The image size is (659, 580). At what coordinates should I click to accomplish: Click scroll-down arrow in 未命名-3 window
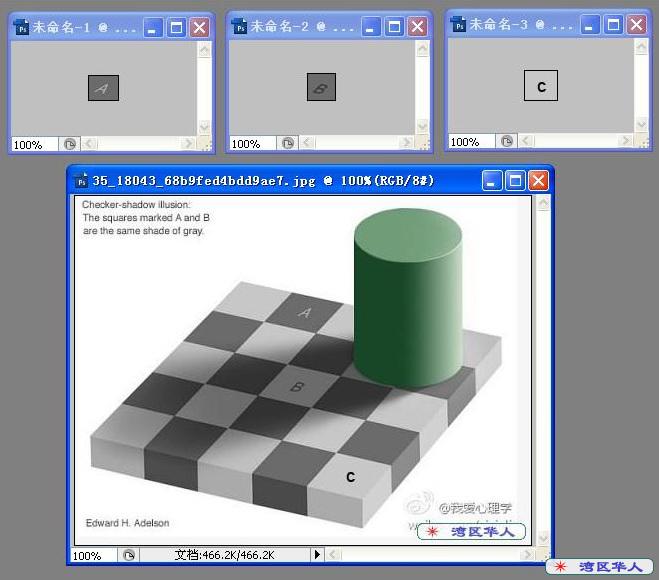[641, 124]
